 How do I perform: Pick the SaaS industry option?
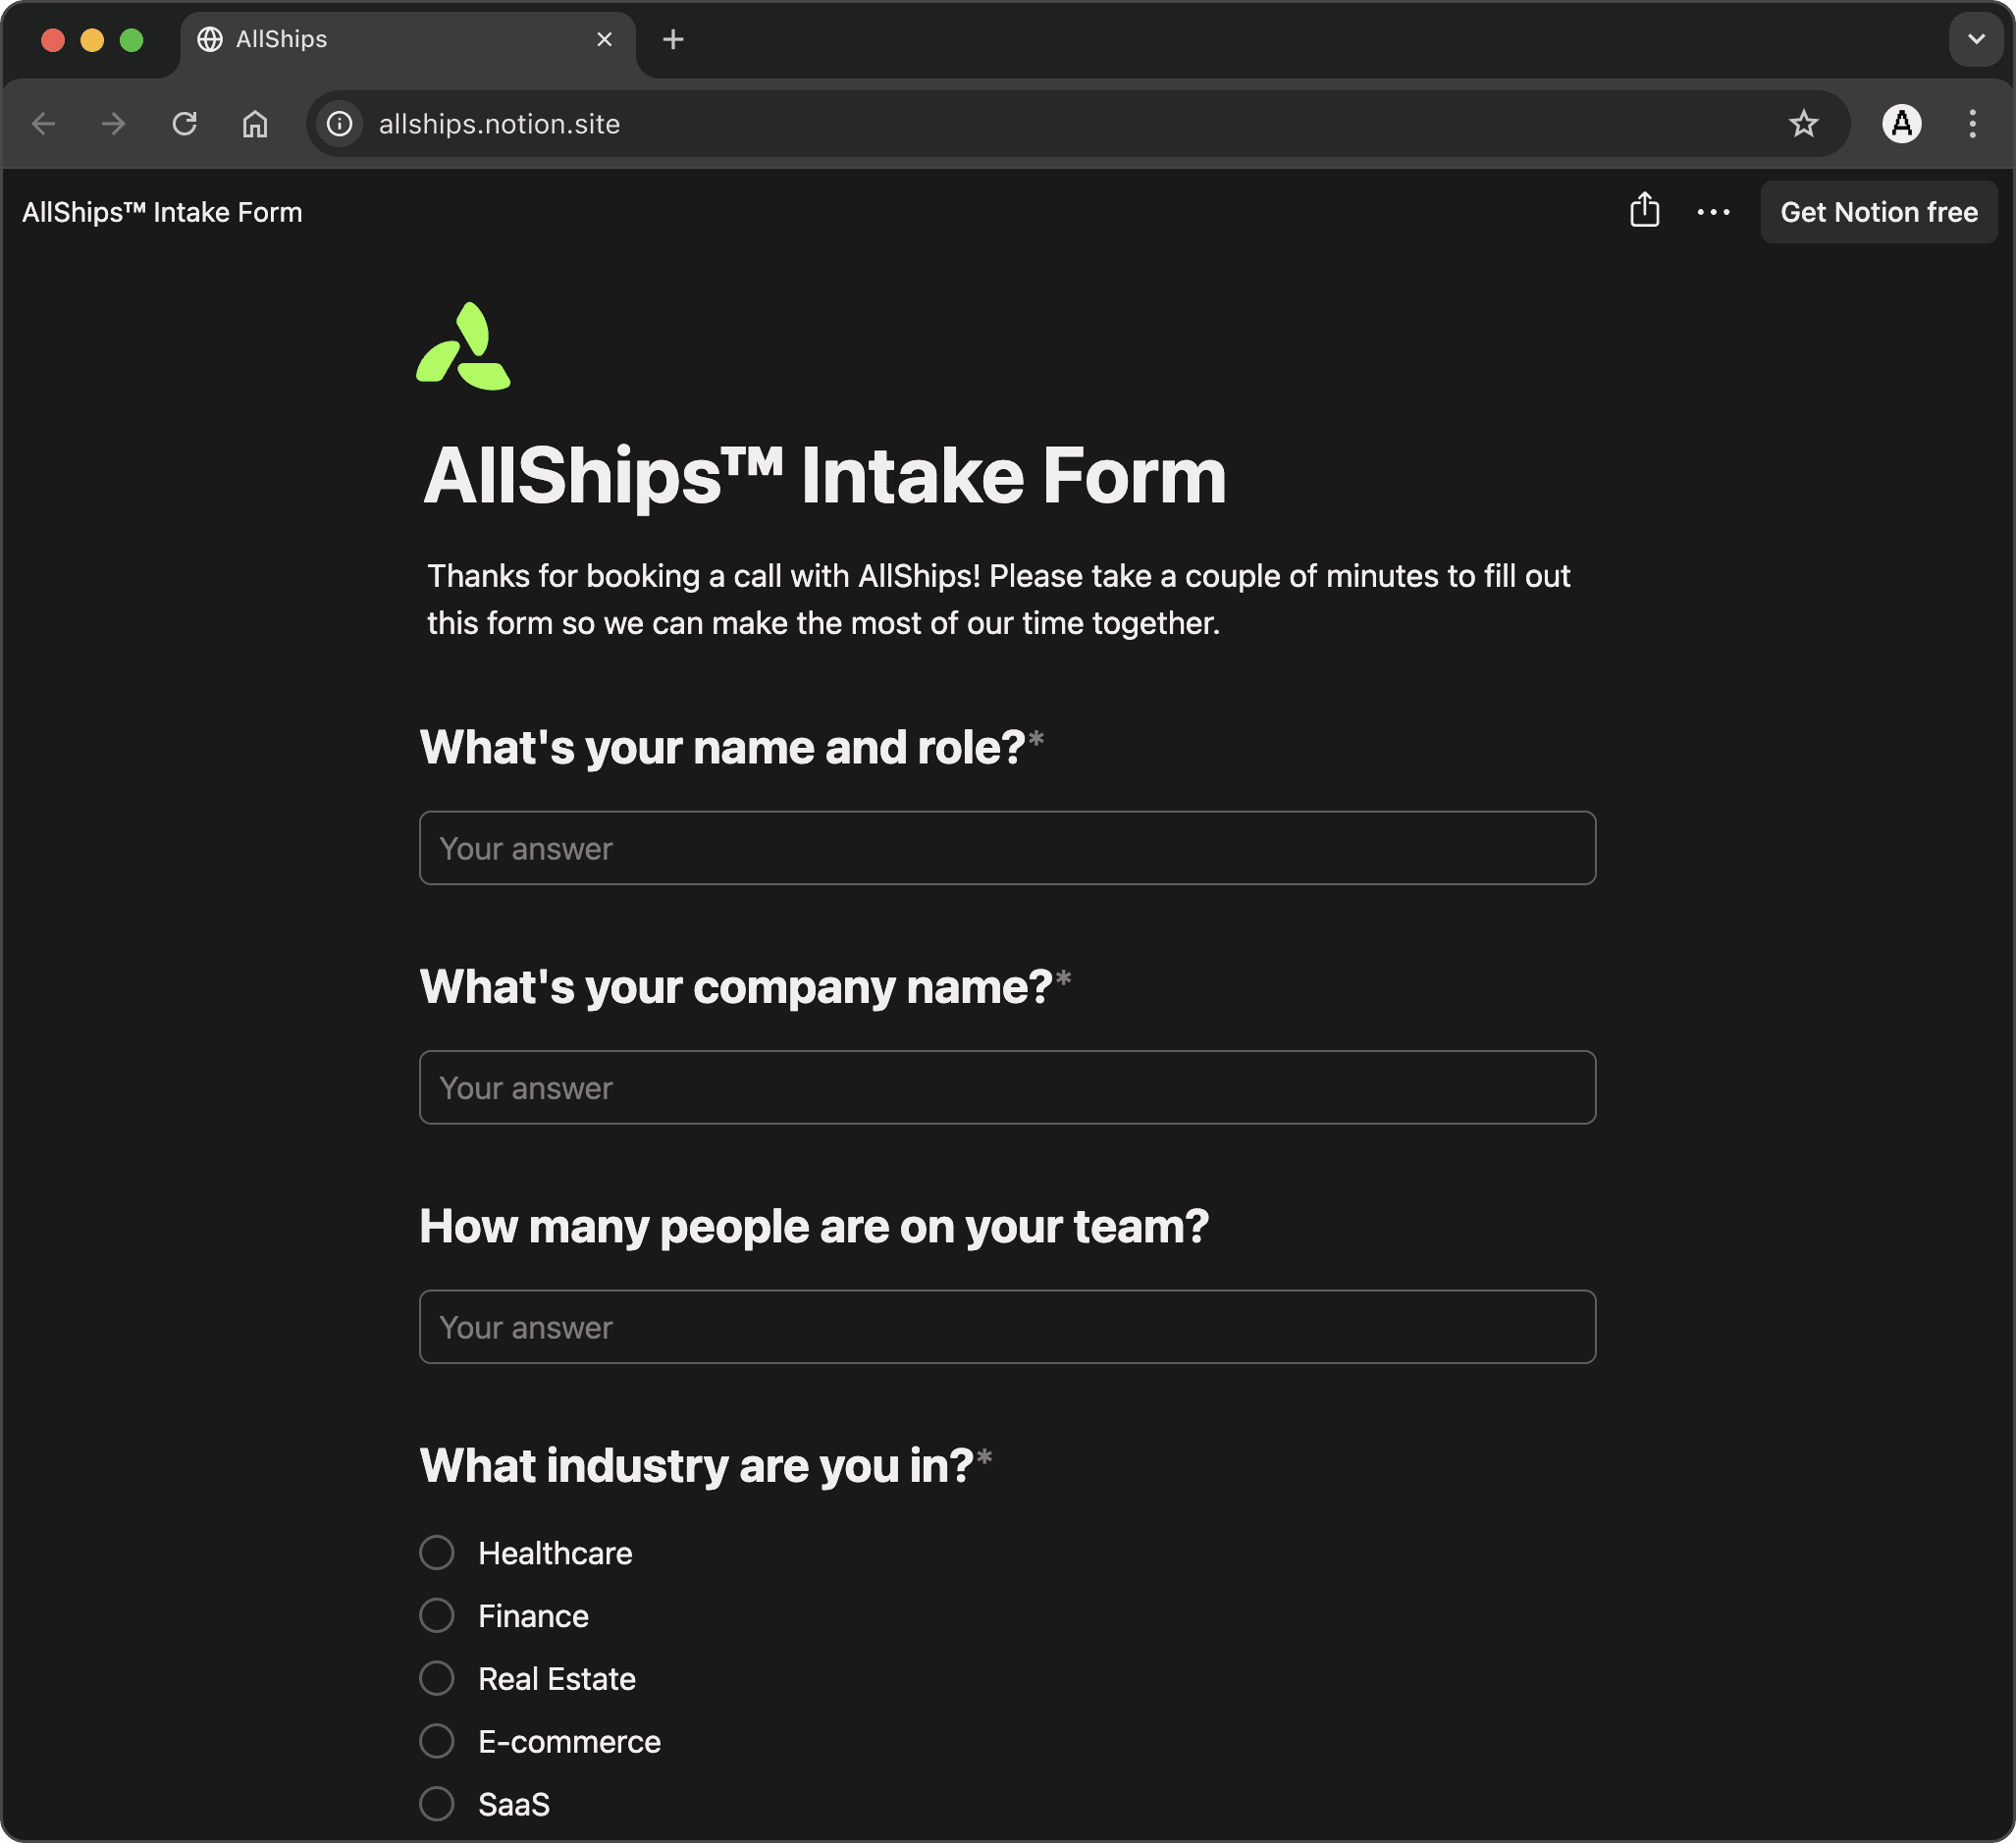point(437,1805)
